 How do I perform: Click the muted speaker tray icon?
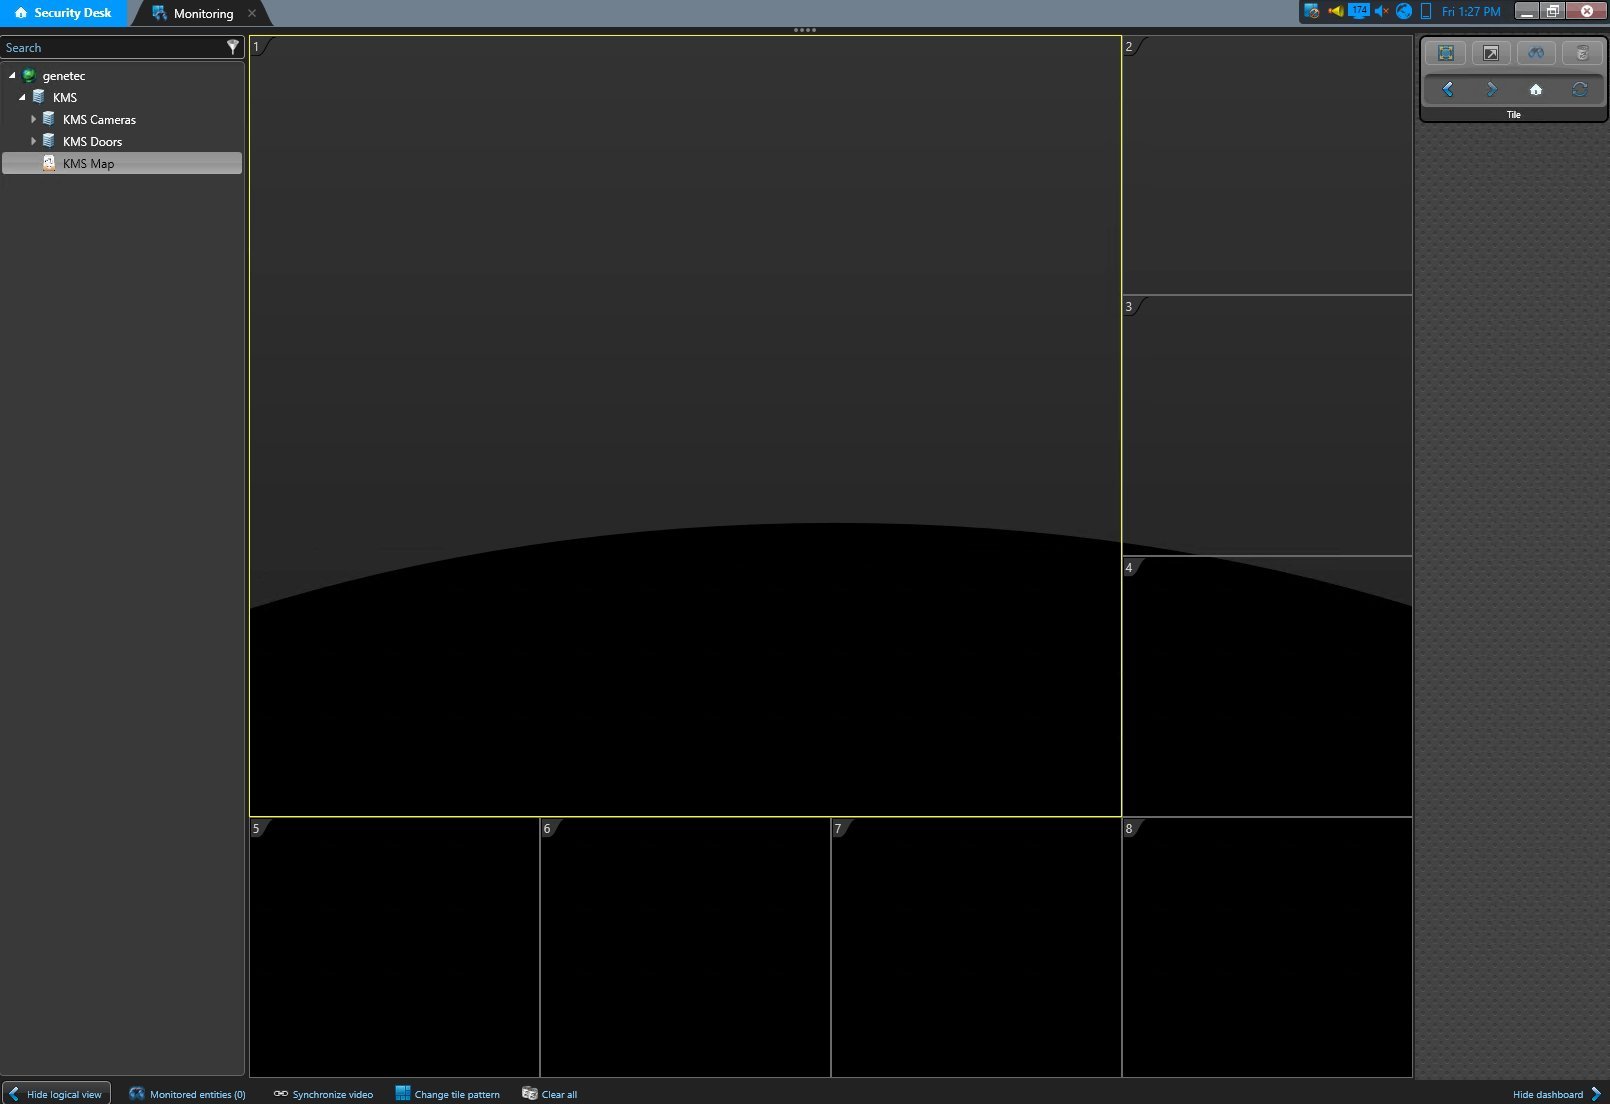[x=1381, y=11]
